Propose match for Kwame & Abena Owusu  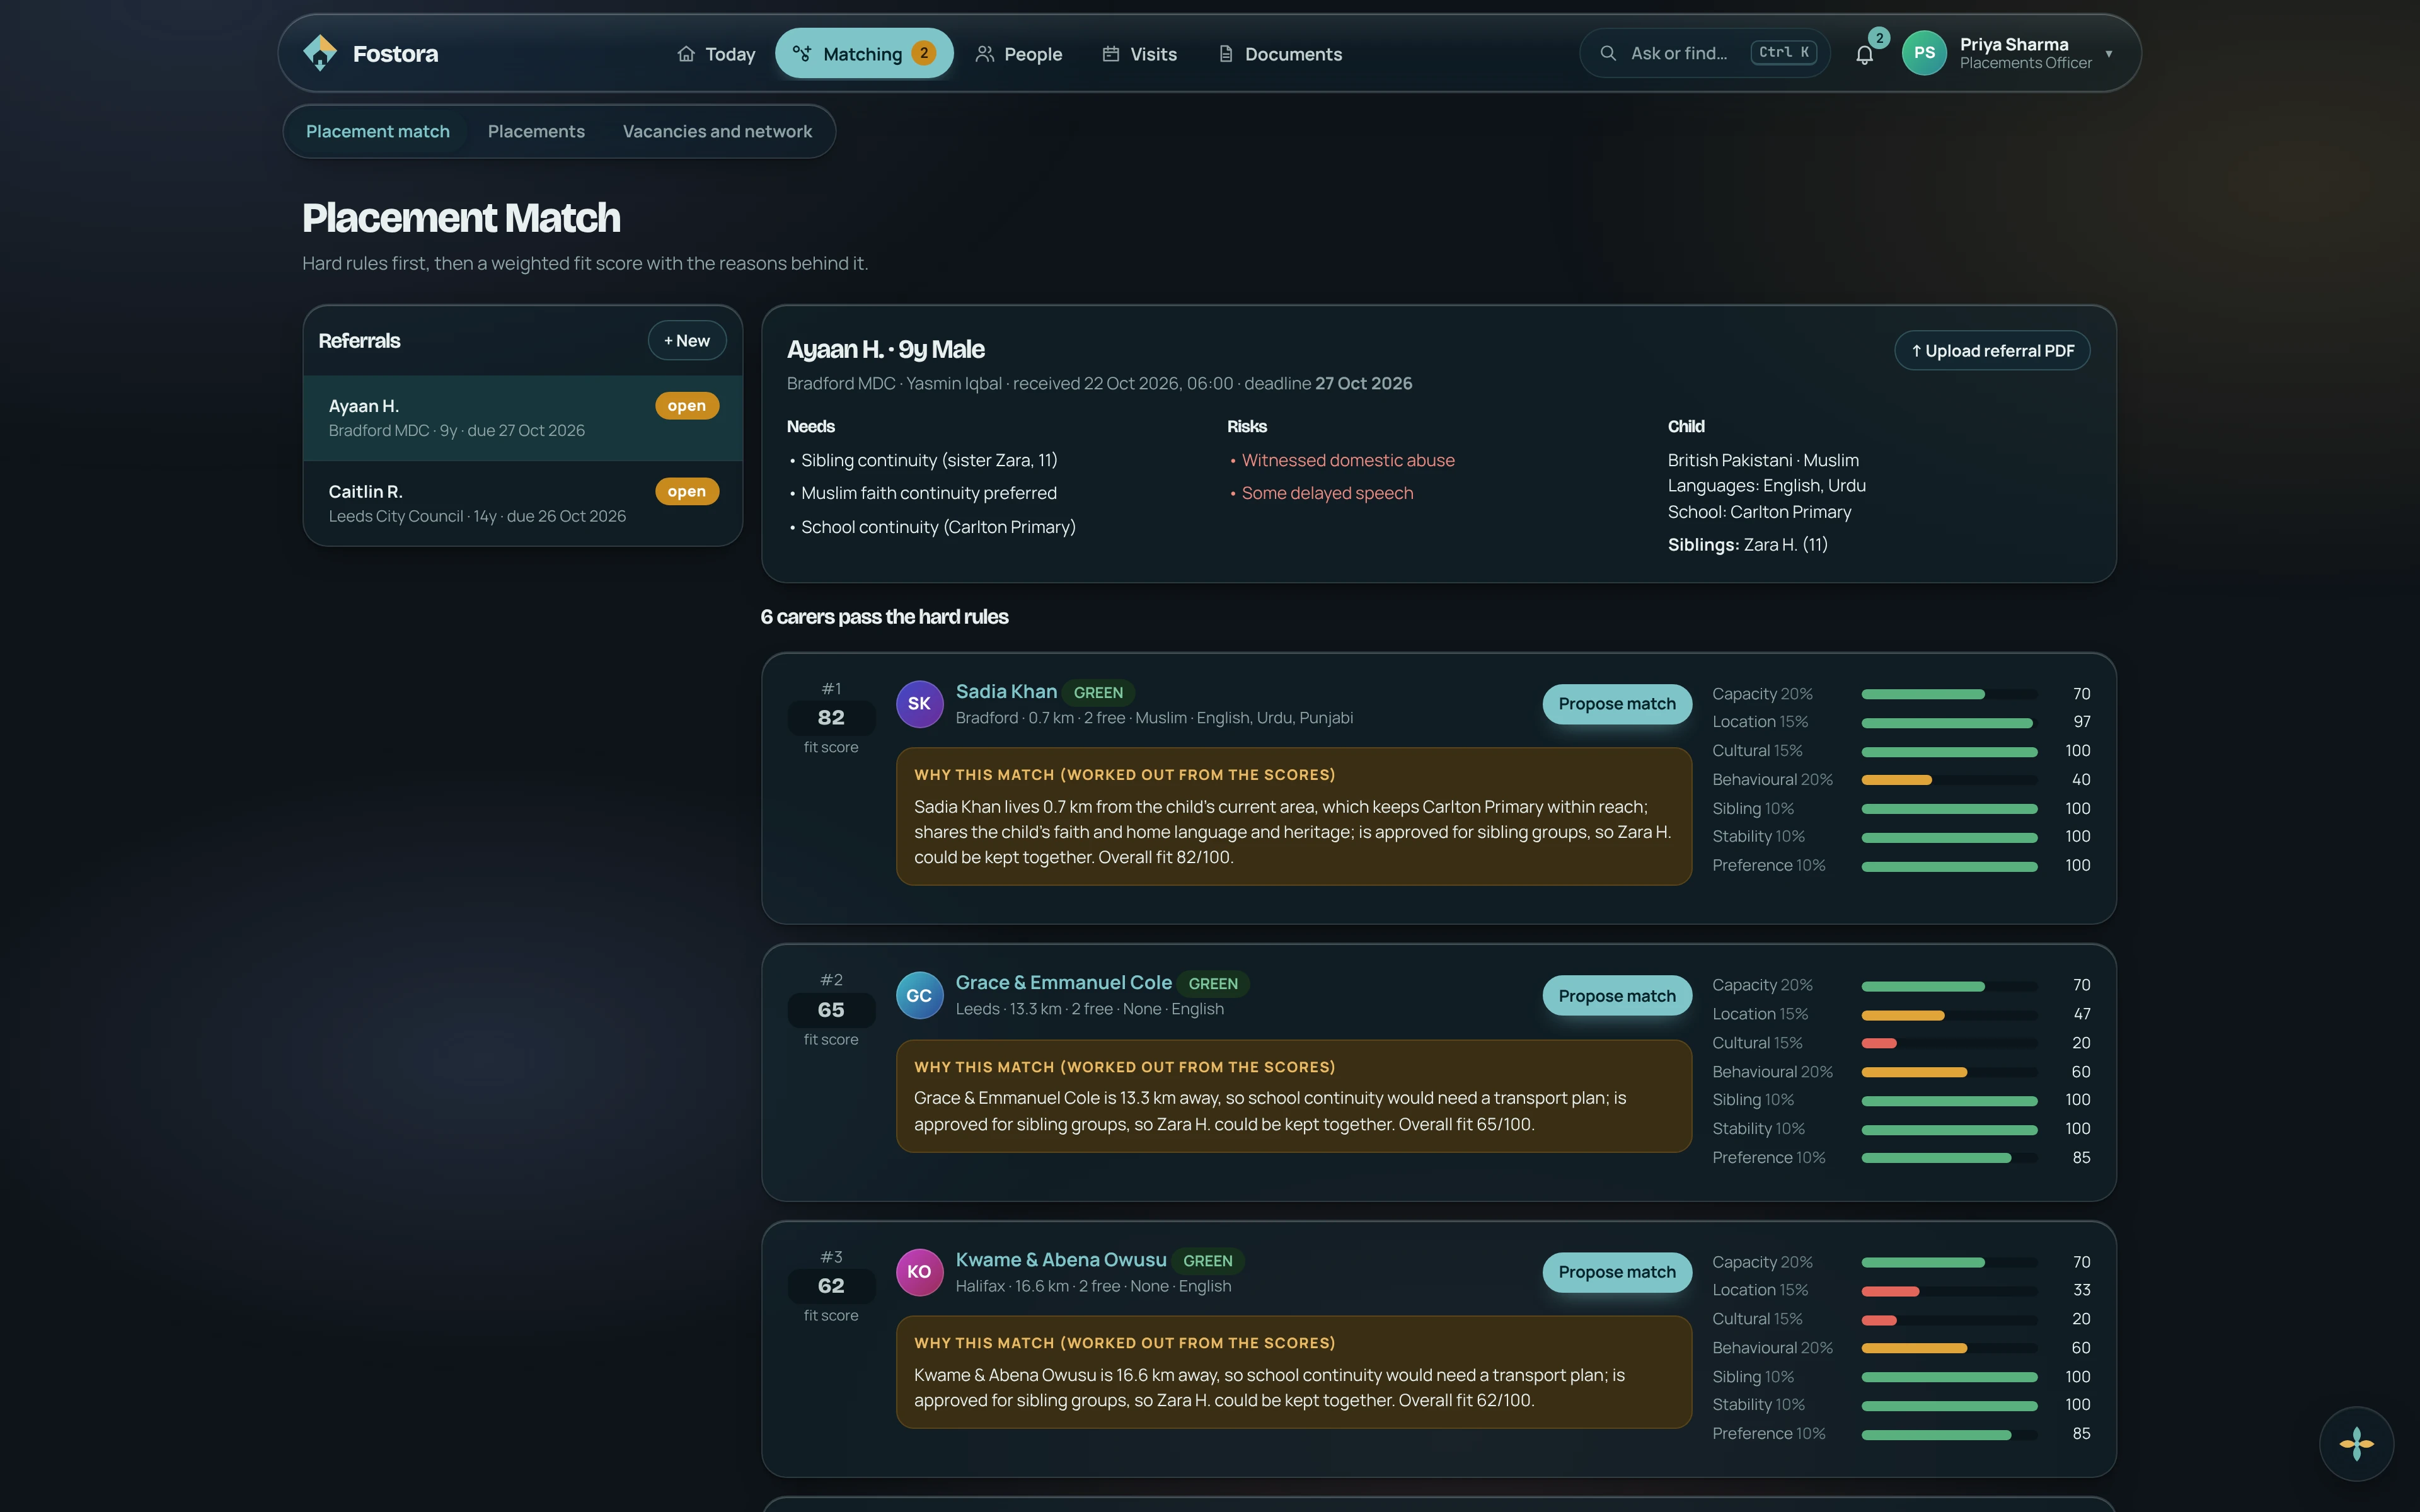[x=1617, y=1272]
